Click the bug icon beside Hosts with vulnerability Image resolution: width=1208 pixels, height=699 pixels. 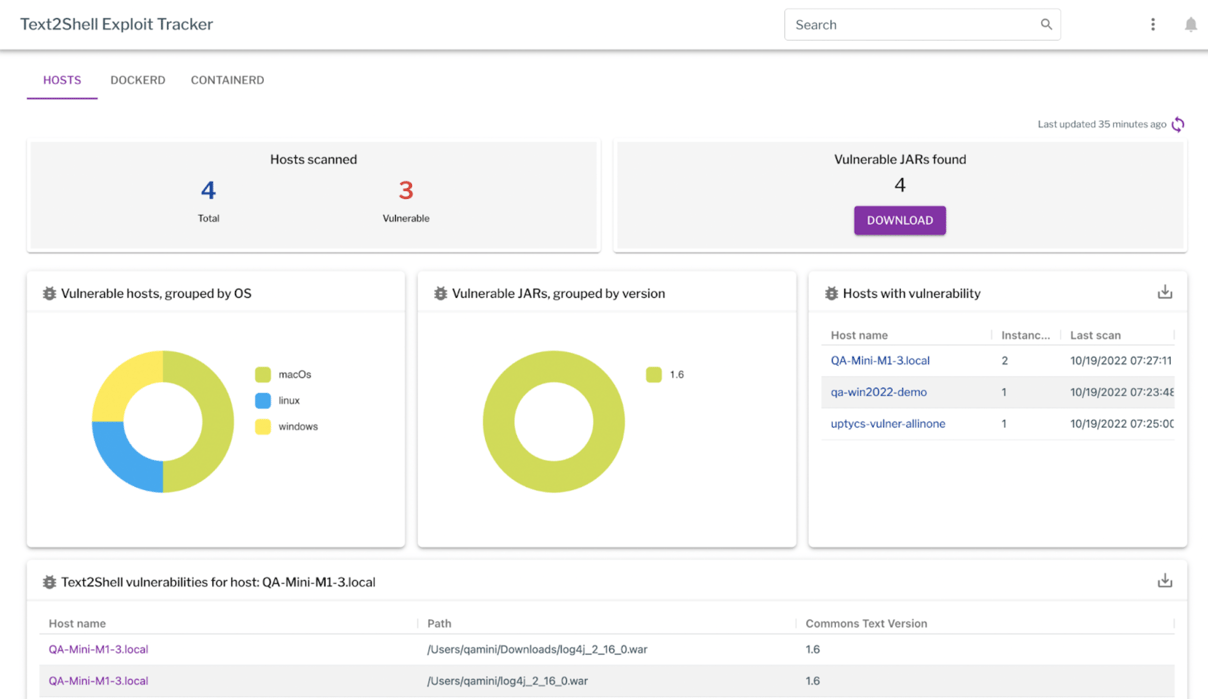831,294
